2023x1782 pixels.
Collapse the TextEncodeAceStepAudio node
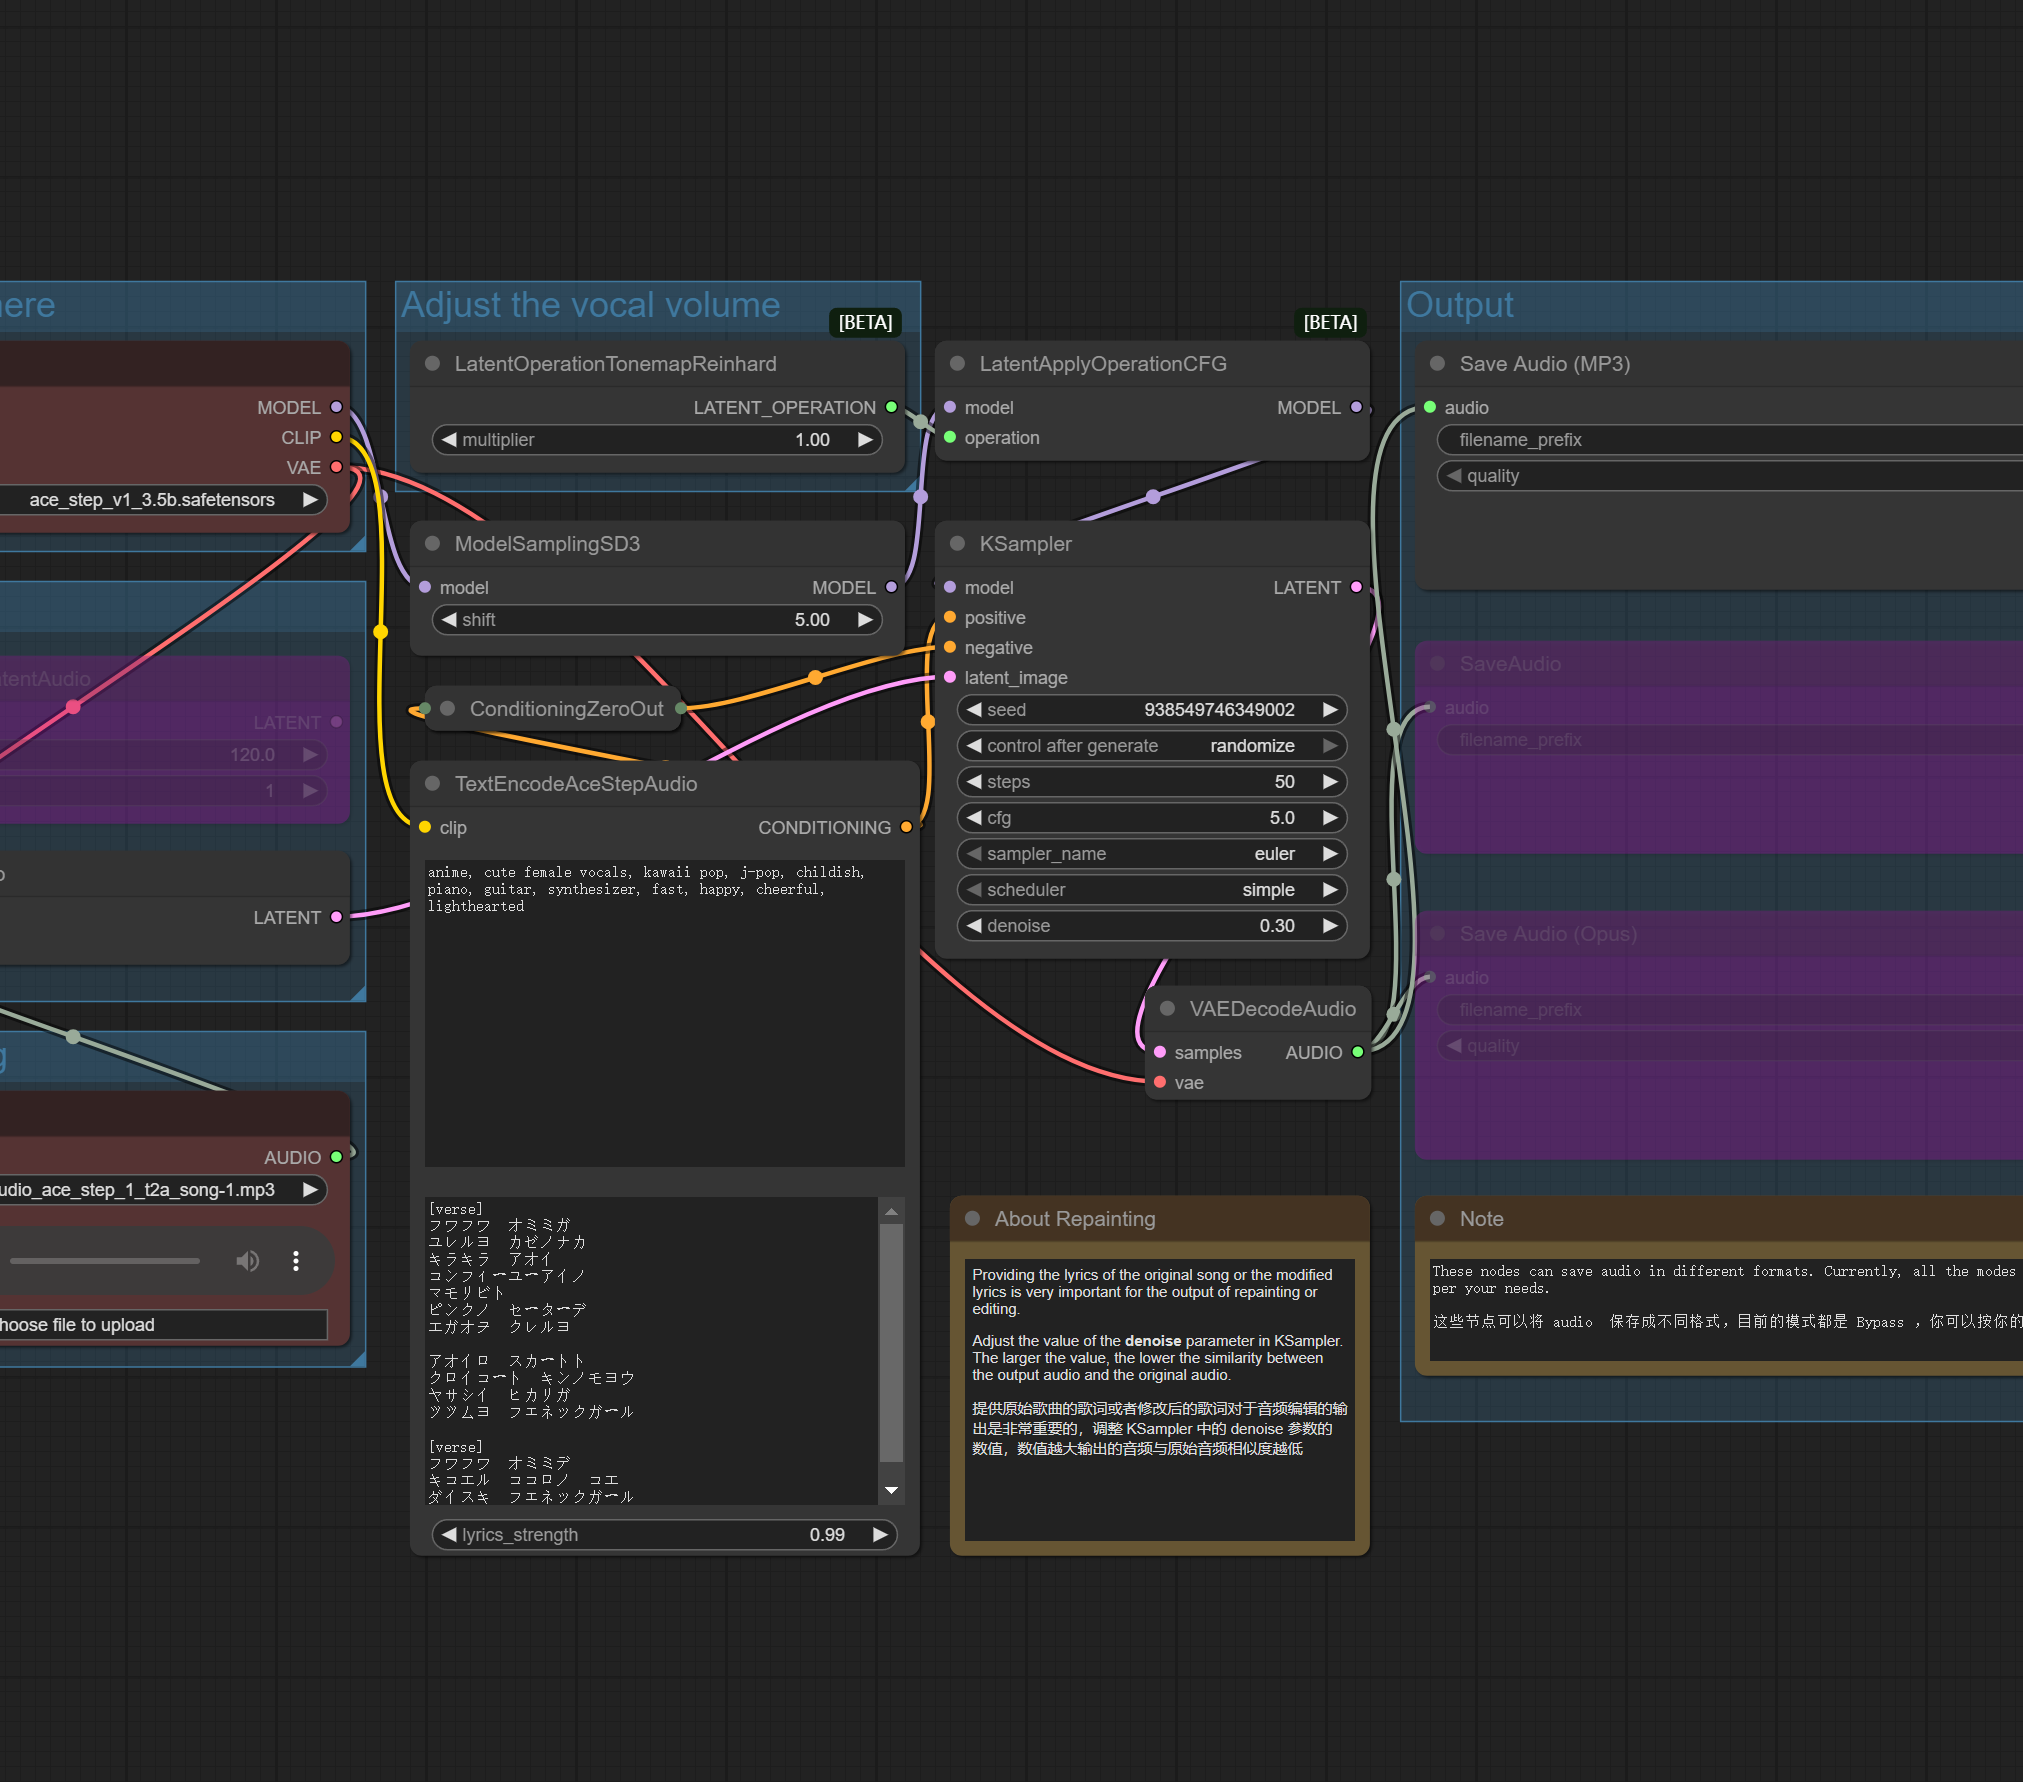[433, 784]
